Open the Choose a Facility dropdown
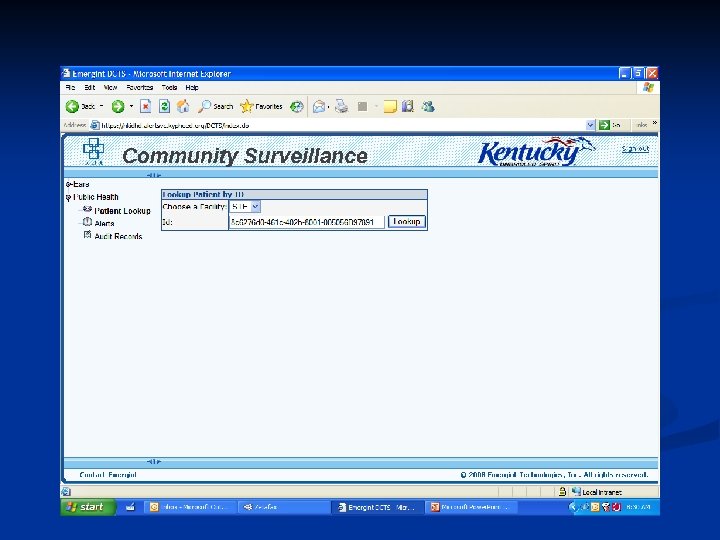720x540 pixels. (x=245, y=207)
